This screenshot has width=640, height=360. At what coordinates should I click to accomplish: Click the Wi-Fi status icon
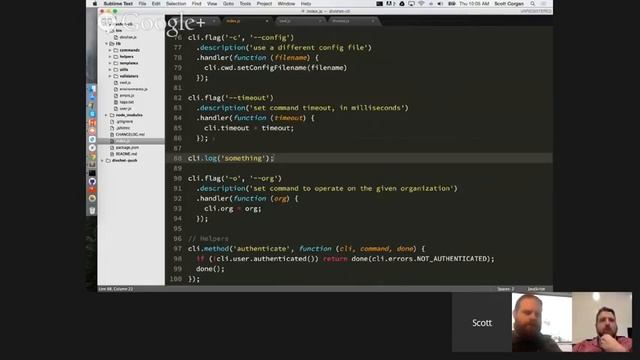coord(421,4)
